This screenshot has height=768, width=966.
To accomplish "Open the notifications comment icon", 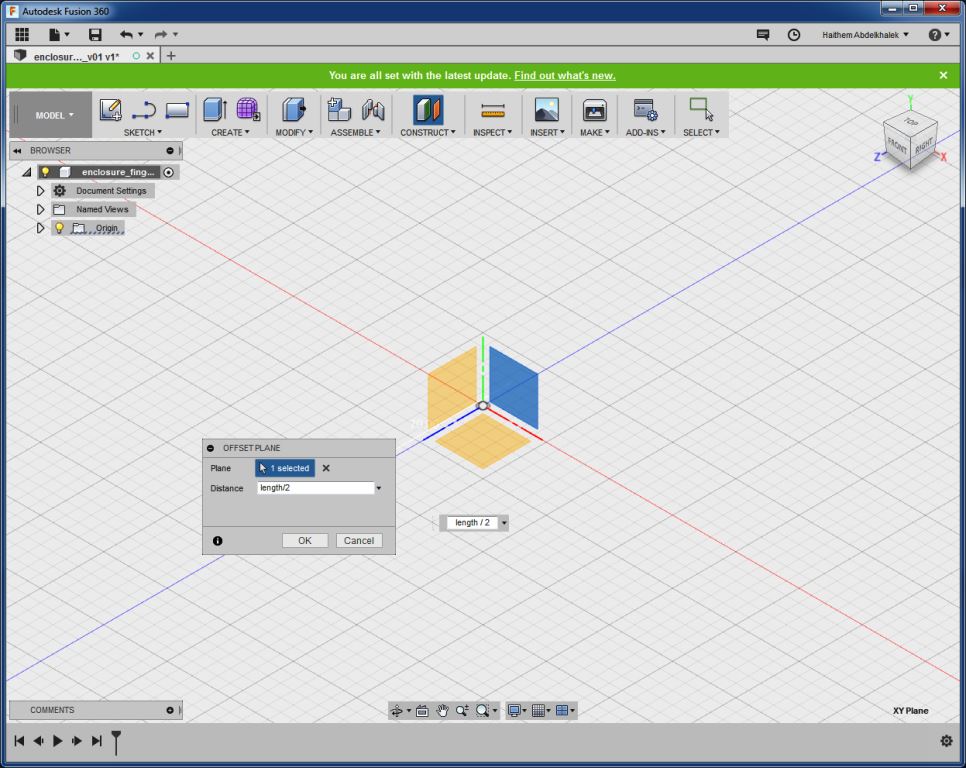I will click(763, 34).
